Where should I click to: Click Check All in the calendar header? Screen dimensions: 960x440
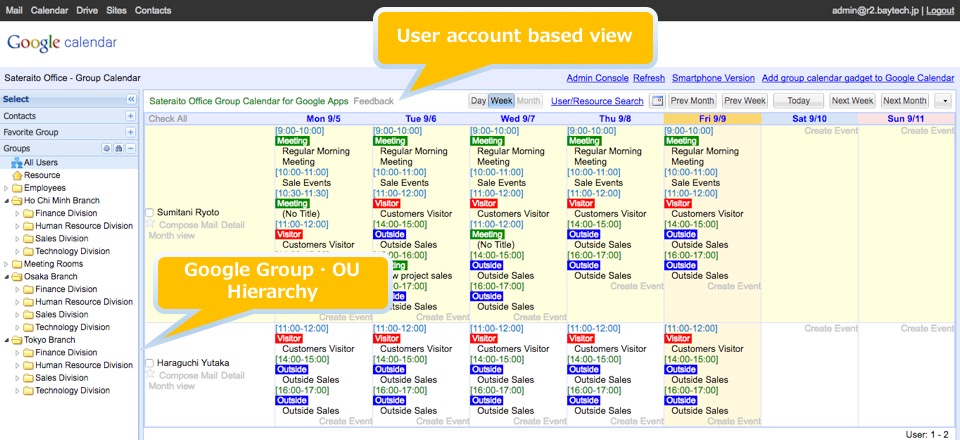click(168, 119)
